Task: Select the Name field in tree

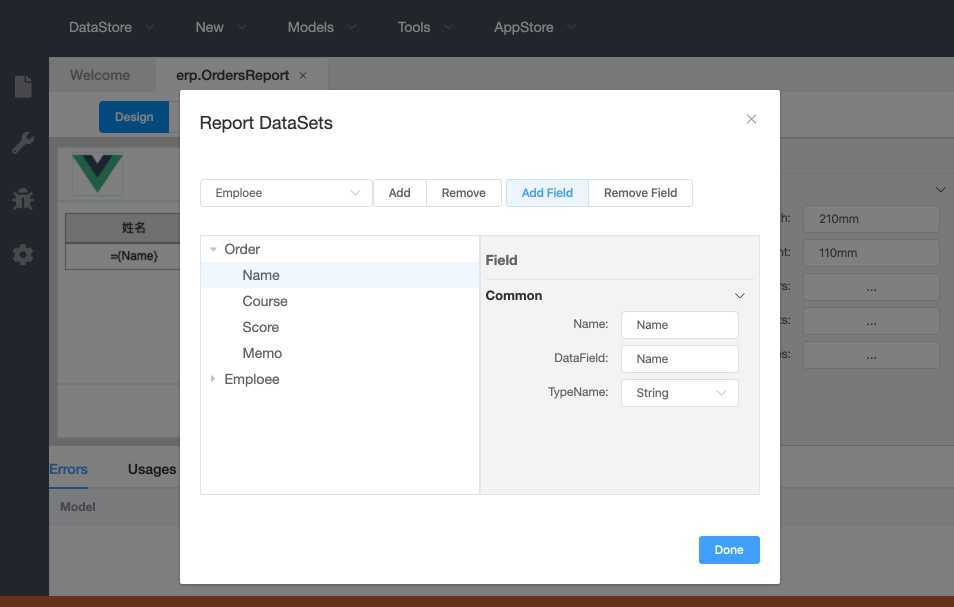Action: click(x=339, y=275)
